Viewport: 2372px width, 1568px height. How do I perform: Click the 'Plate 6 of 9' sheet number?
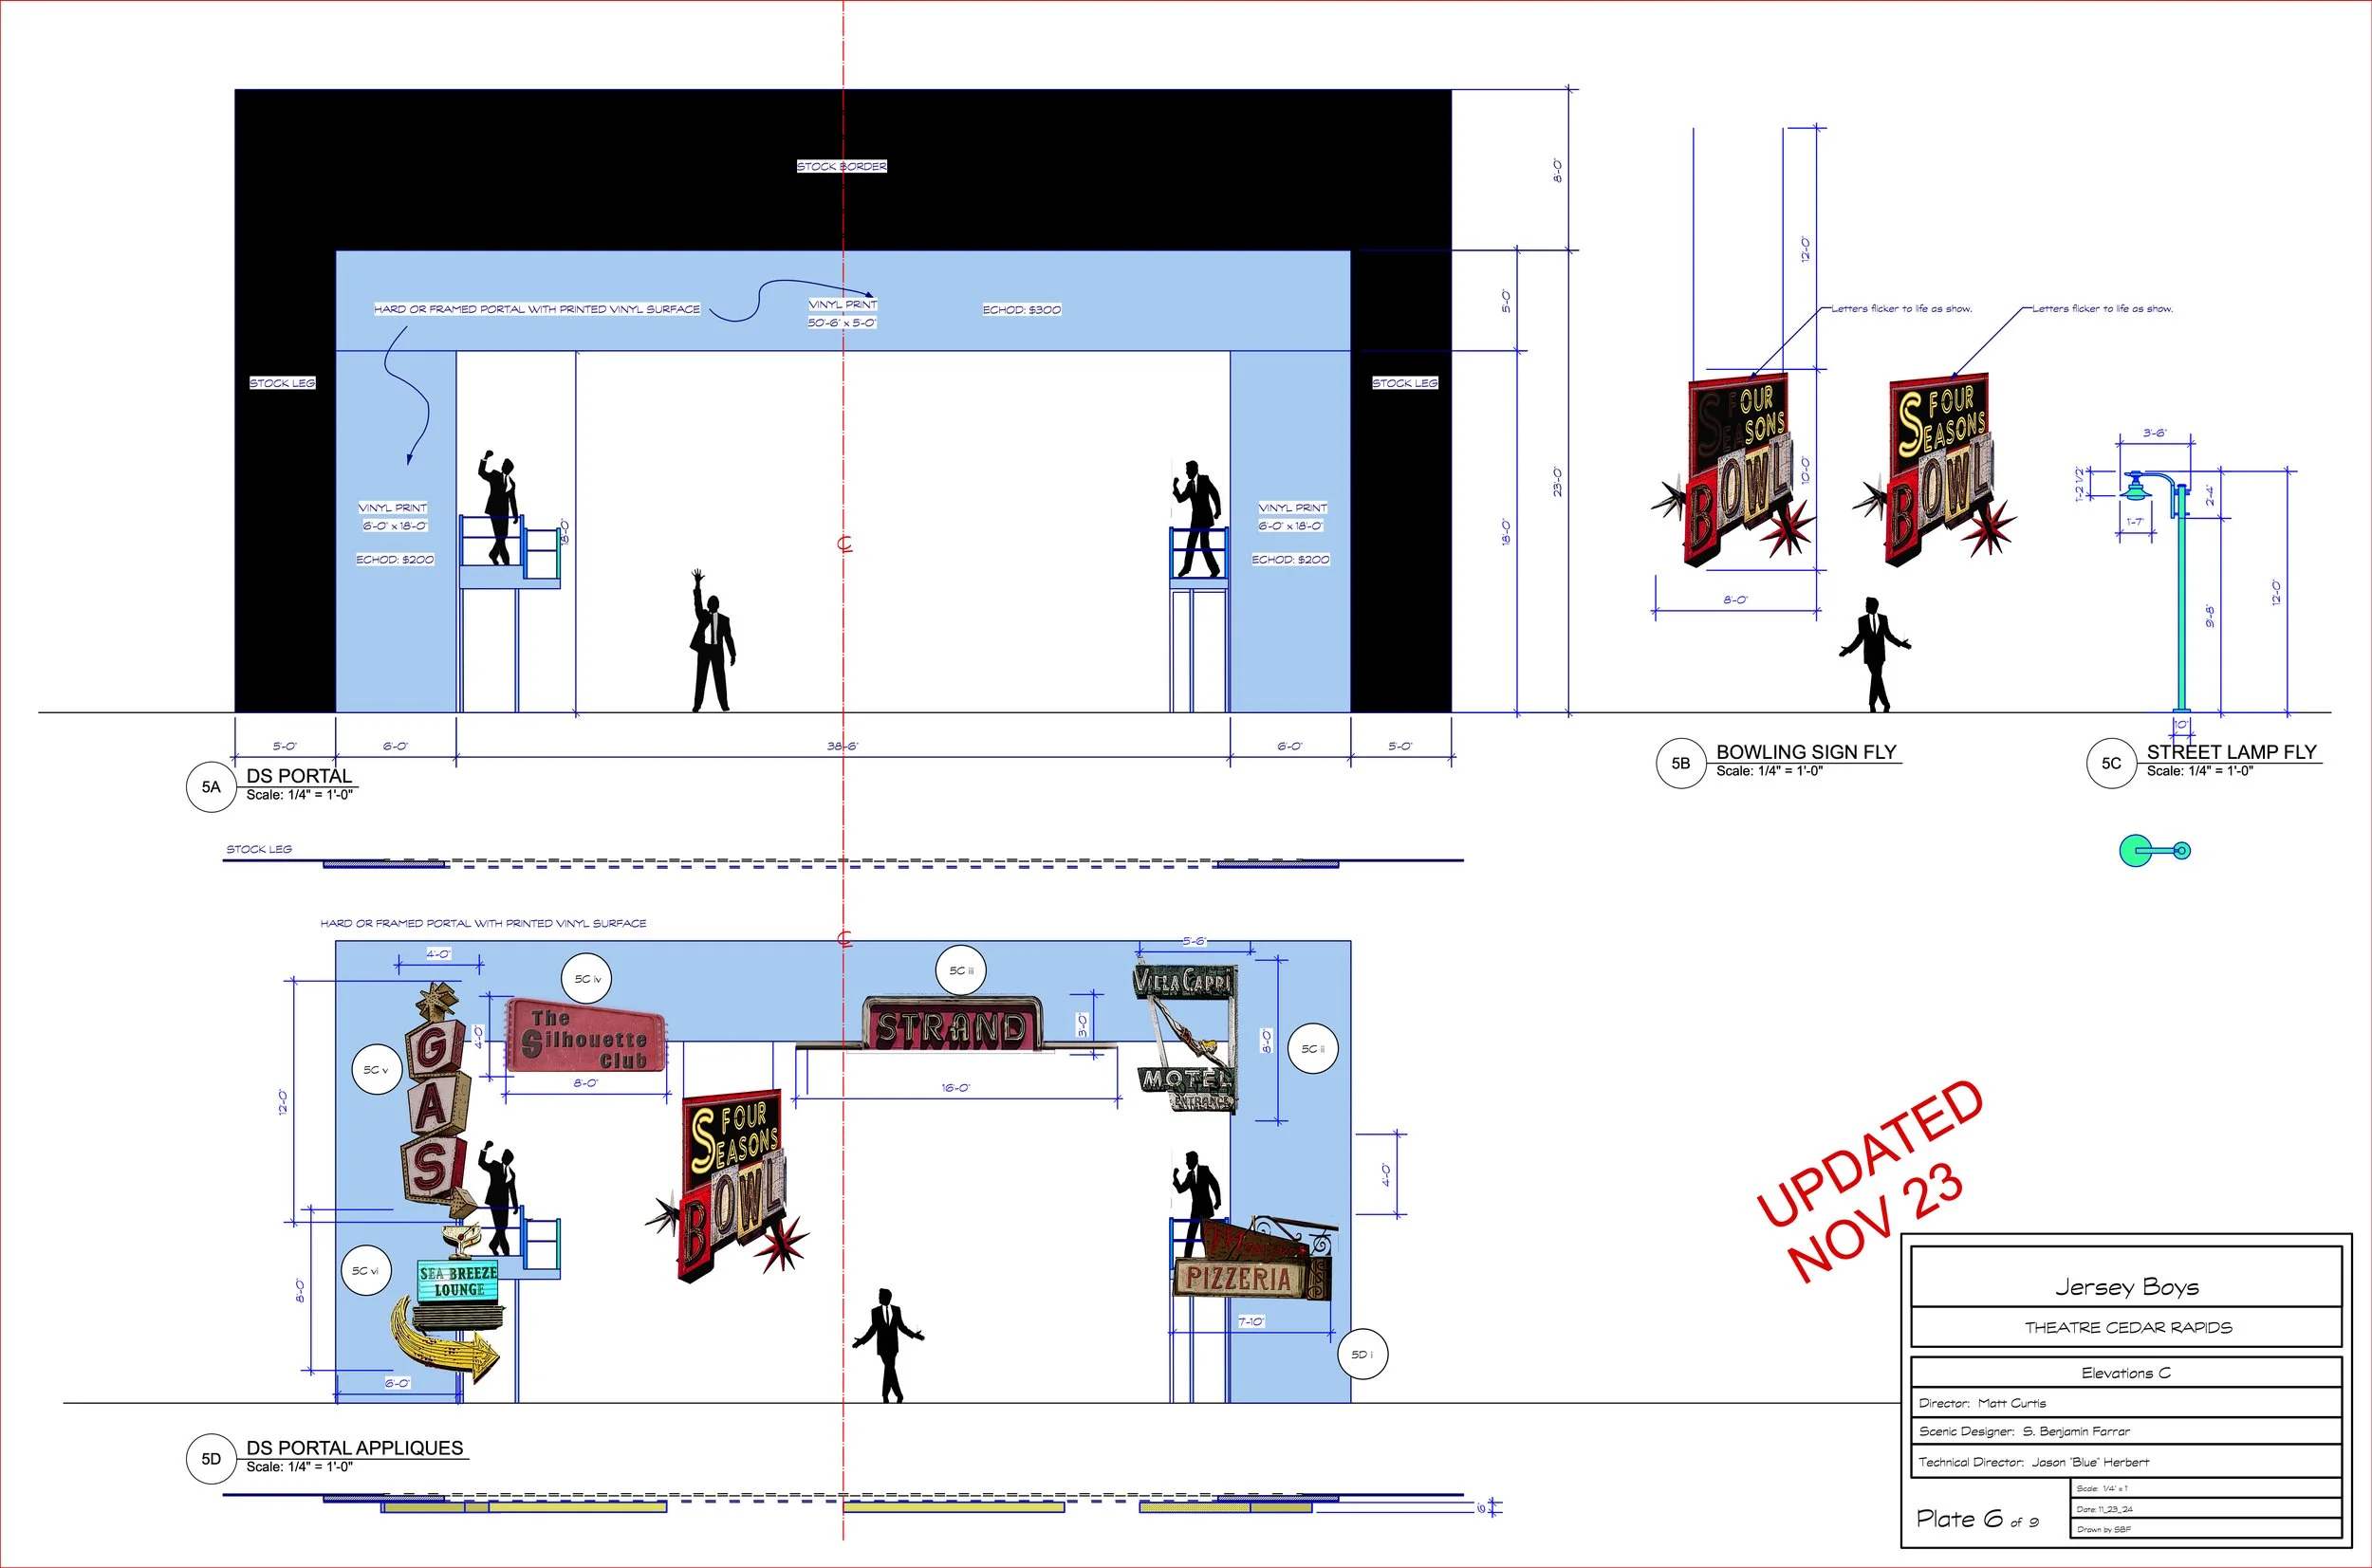[x=1977, y=1519]
